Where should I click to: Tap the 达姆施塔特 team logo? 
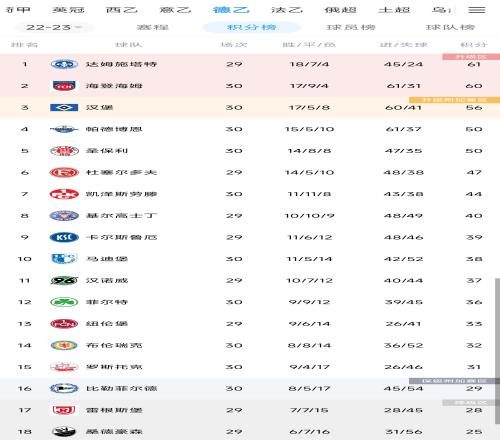pos(64,64)
